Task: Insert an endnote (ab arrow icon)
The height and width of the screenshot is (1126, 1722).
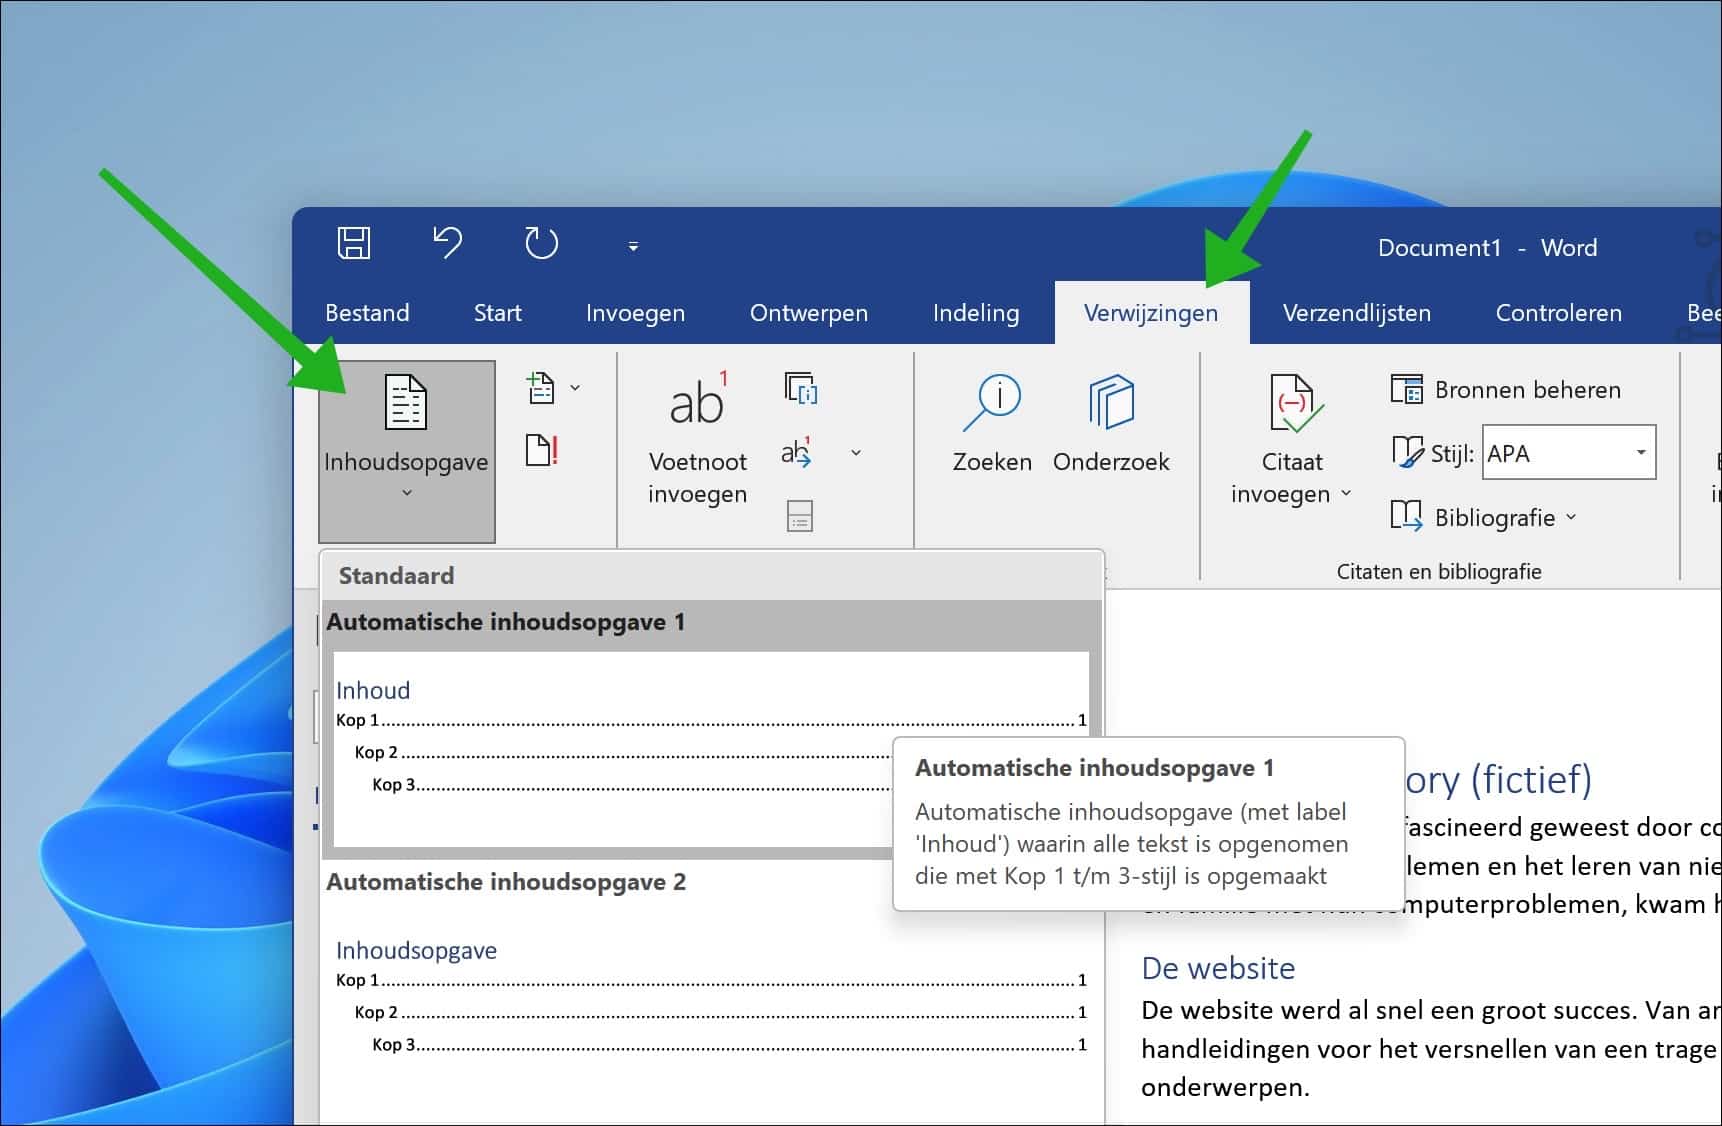Action: tap(797, 453)
